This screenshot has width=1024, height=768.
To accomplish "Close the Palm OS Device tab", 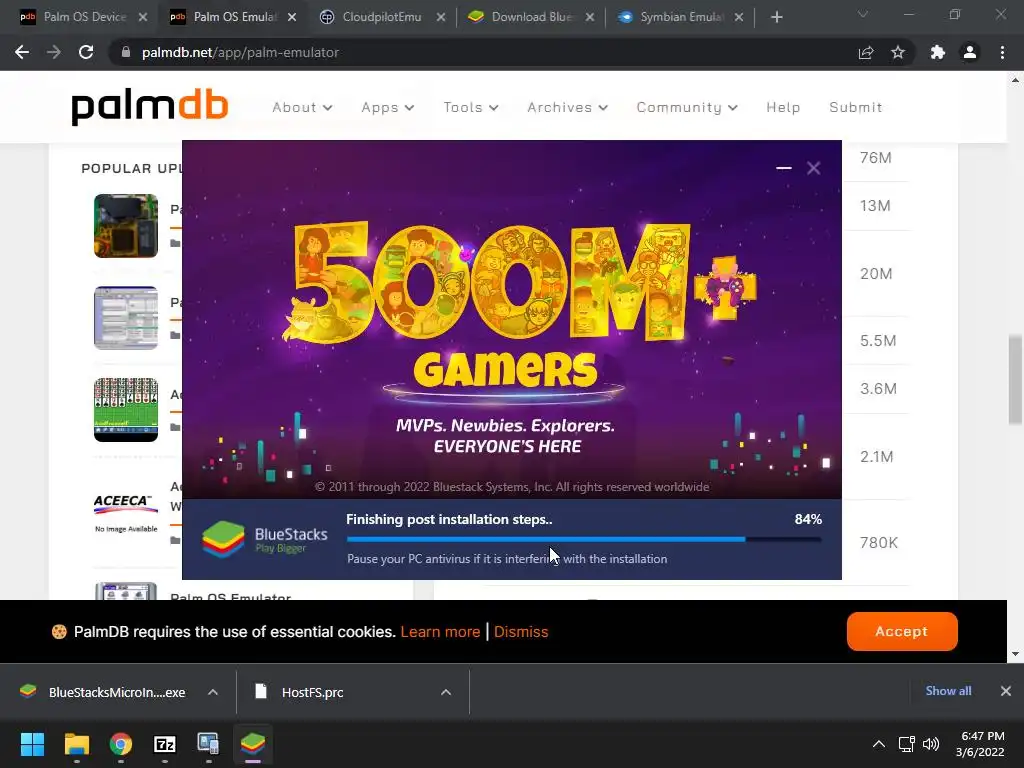I will [143, 17].
